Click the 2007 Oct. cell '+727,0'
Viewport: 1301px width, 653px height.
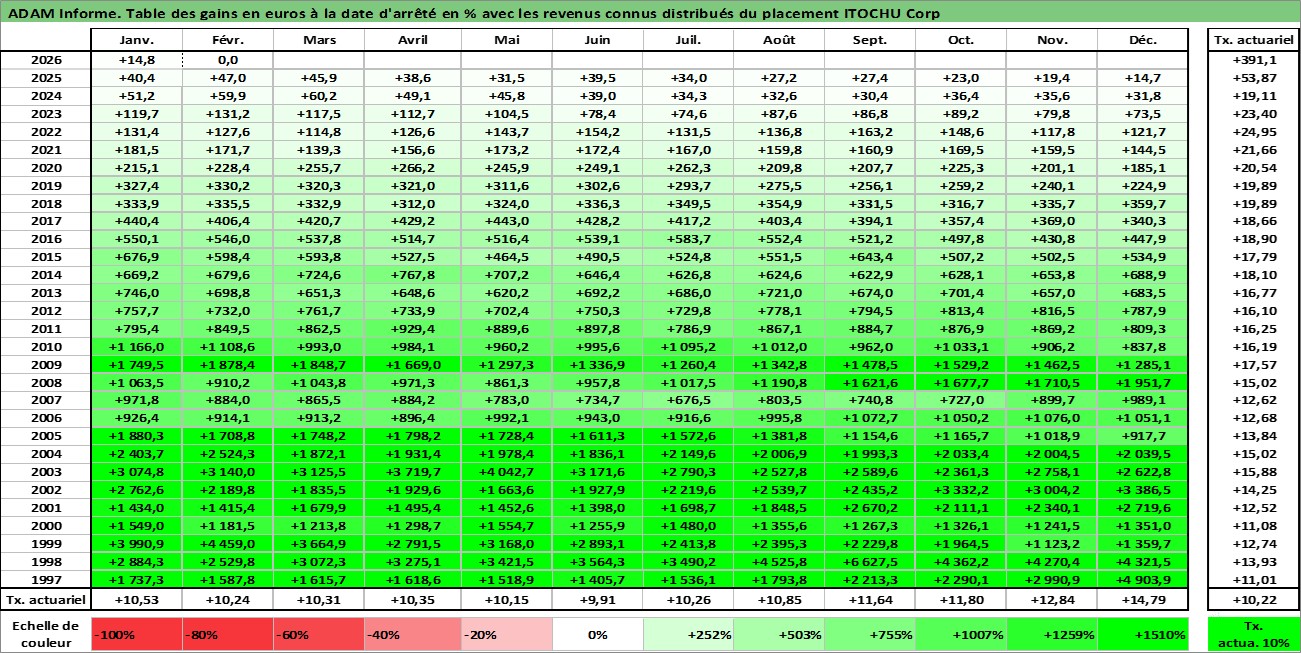[x=961, y=401]
